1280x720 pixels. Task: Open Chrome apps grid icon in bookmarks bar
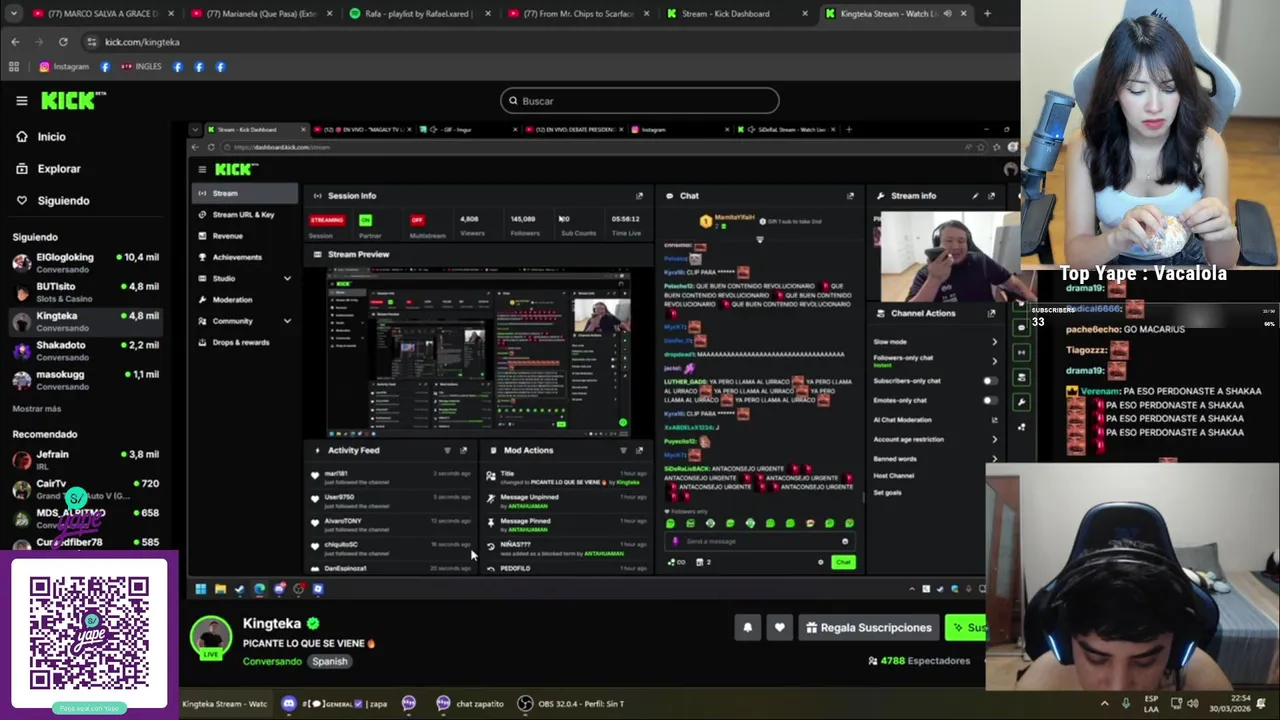click(x=14, y=67)
